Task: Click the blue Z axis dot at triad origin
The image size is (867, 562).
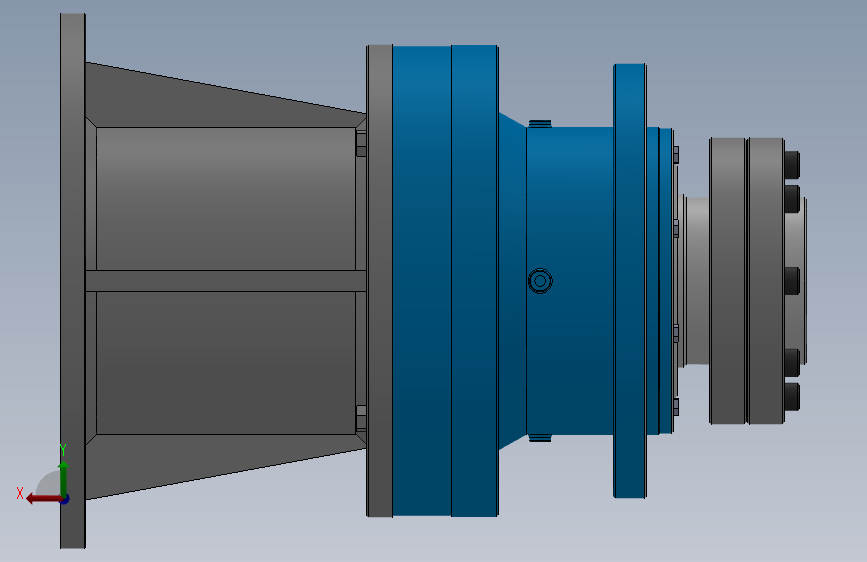Action: 65,499
